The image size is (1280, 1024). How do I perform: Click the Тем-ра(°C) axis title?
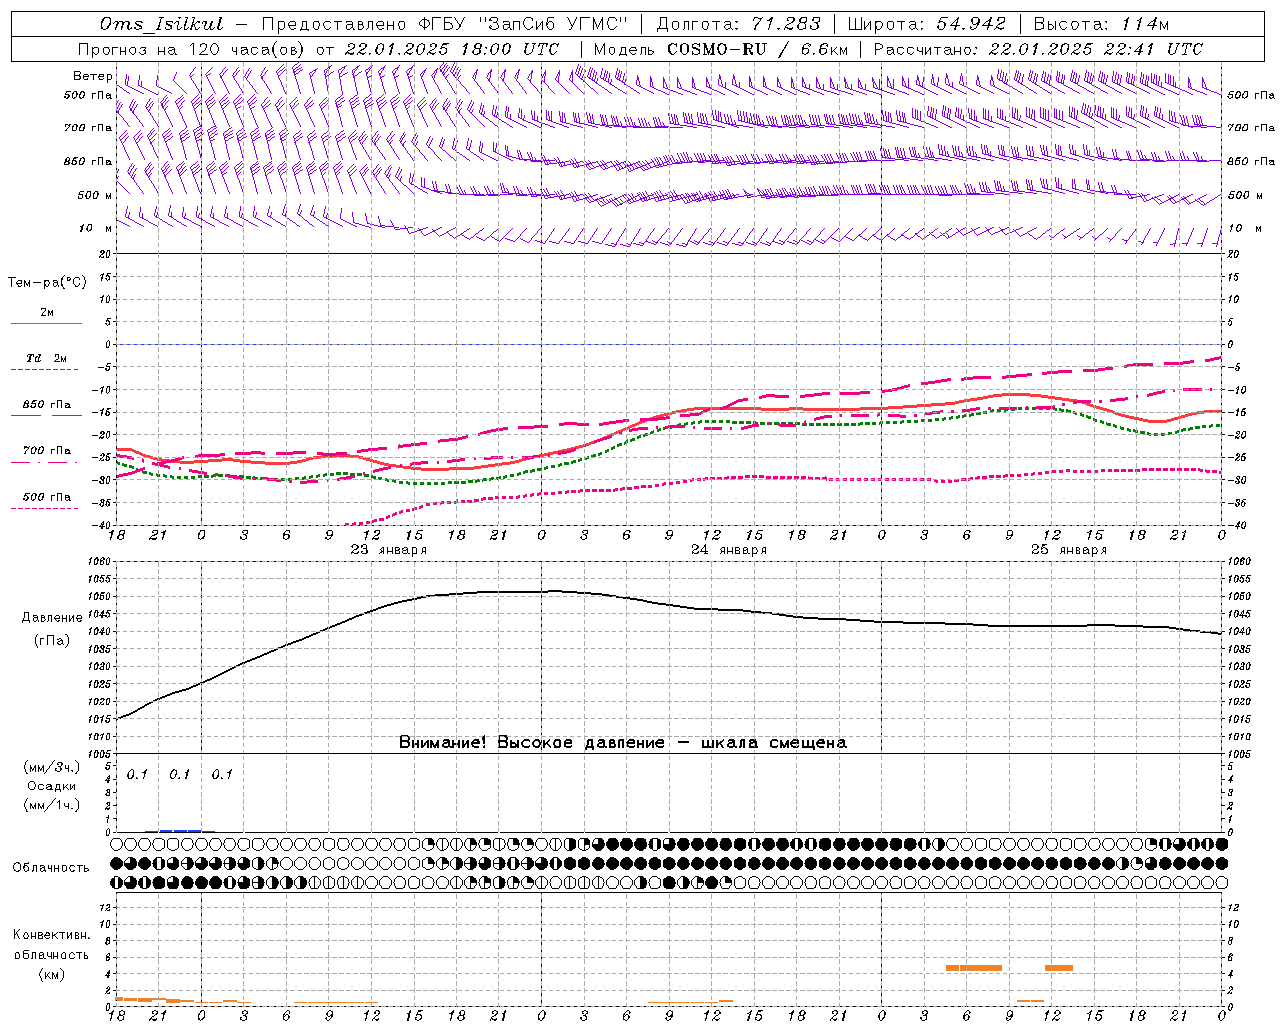[47, 282]
